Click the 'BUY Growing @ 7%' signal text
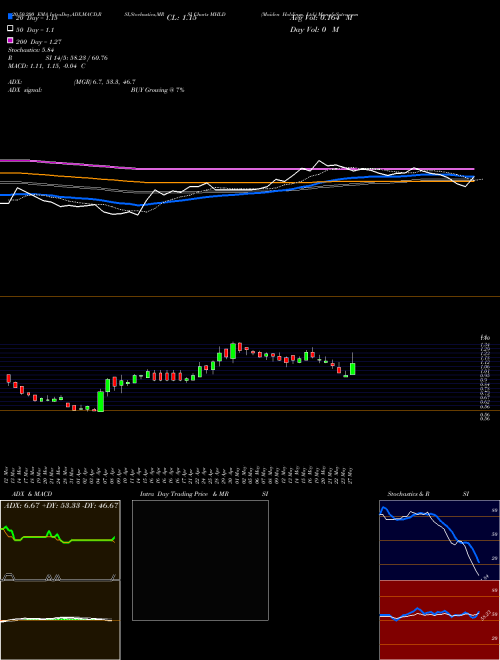Screen dimensions: 500x660 [157, 90]
